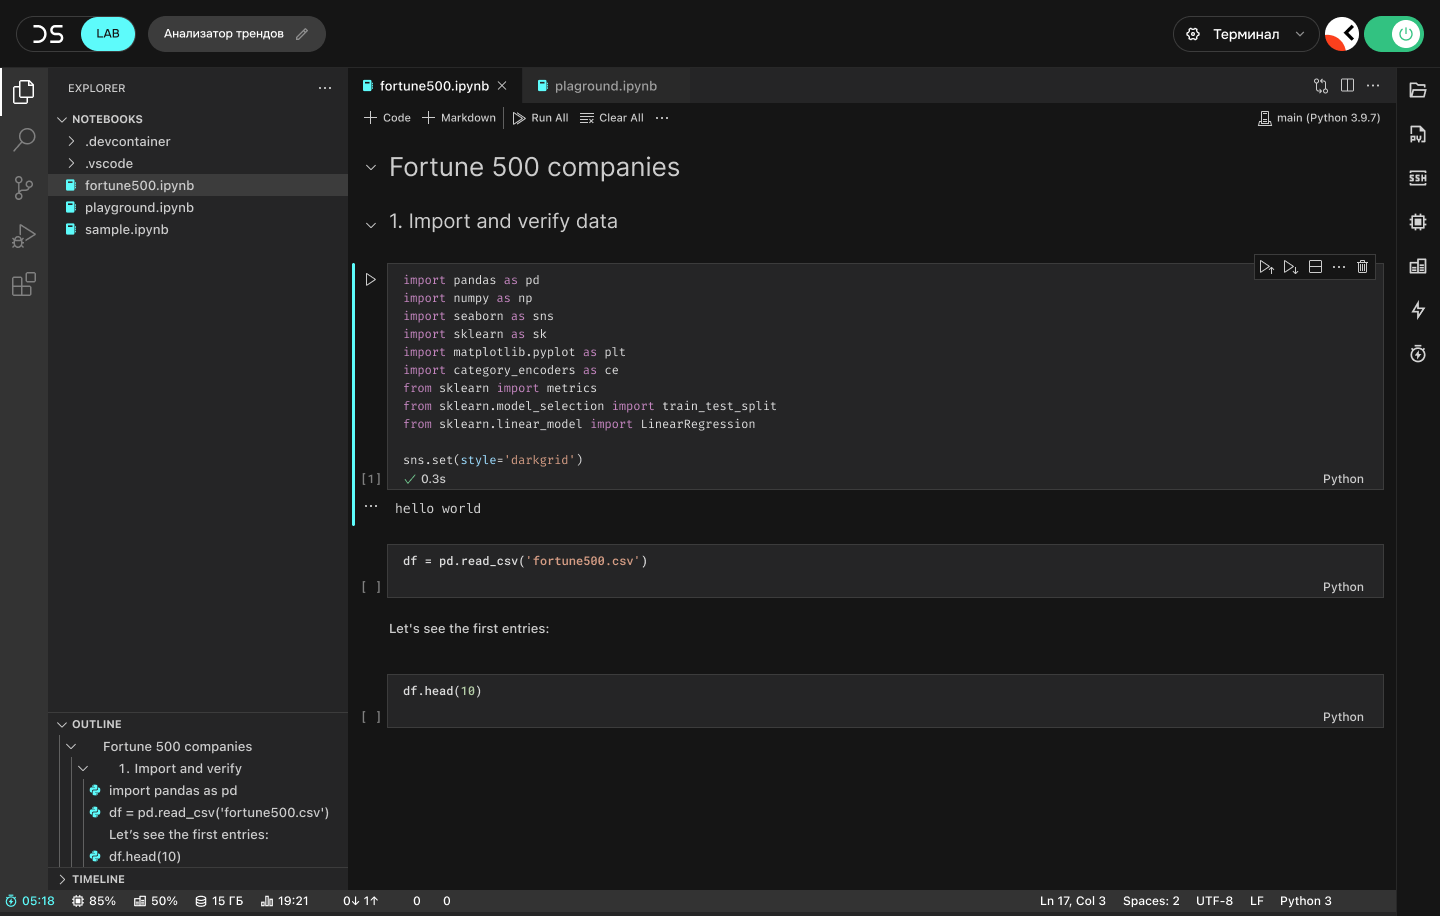Add a new Markdown cell

(459, 118)
